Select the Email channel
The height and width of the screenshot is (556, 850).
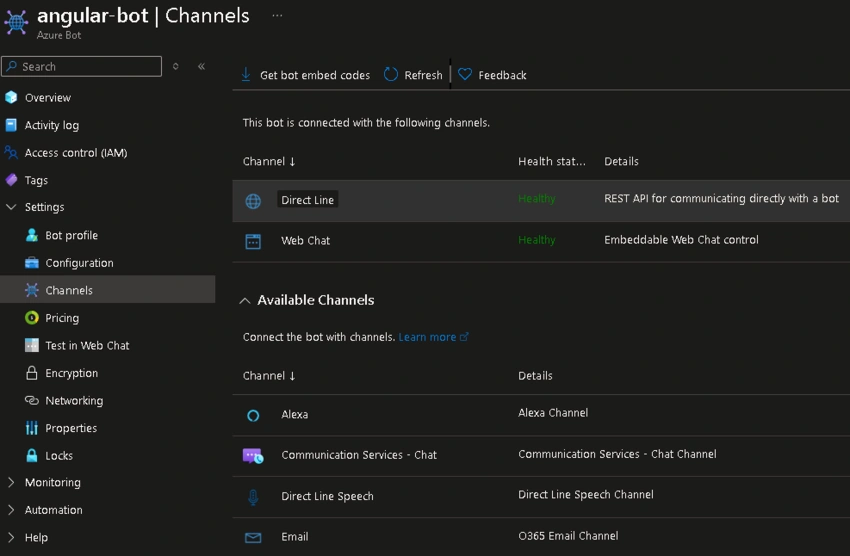[x=294, y=536]
